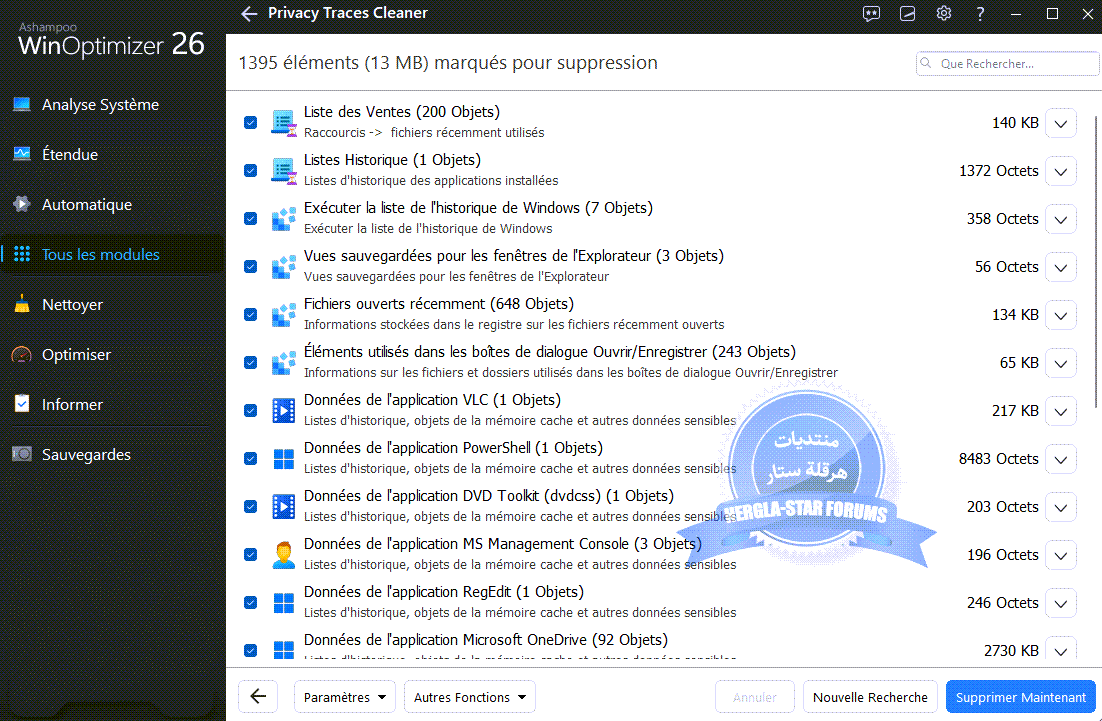Uncheck the RegEdit data checkbox
This screenshot has height=721, width=1102.
250,602
